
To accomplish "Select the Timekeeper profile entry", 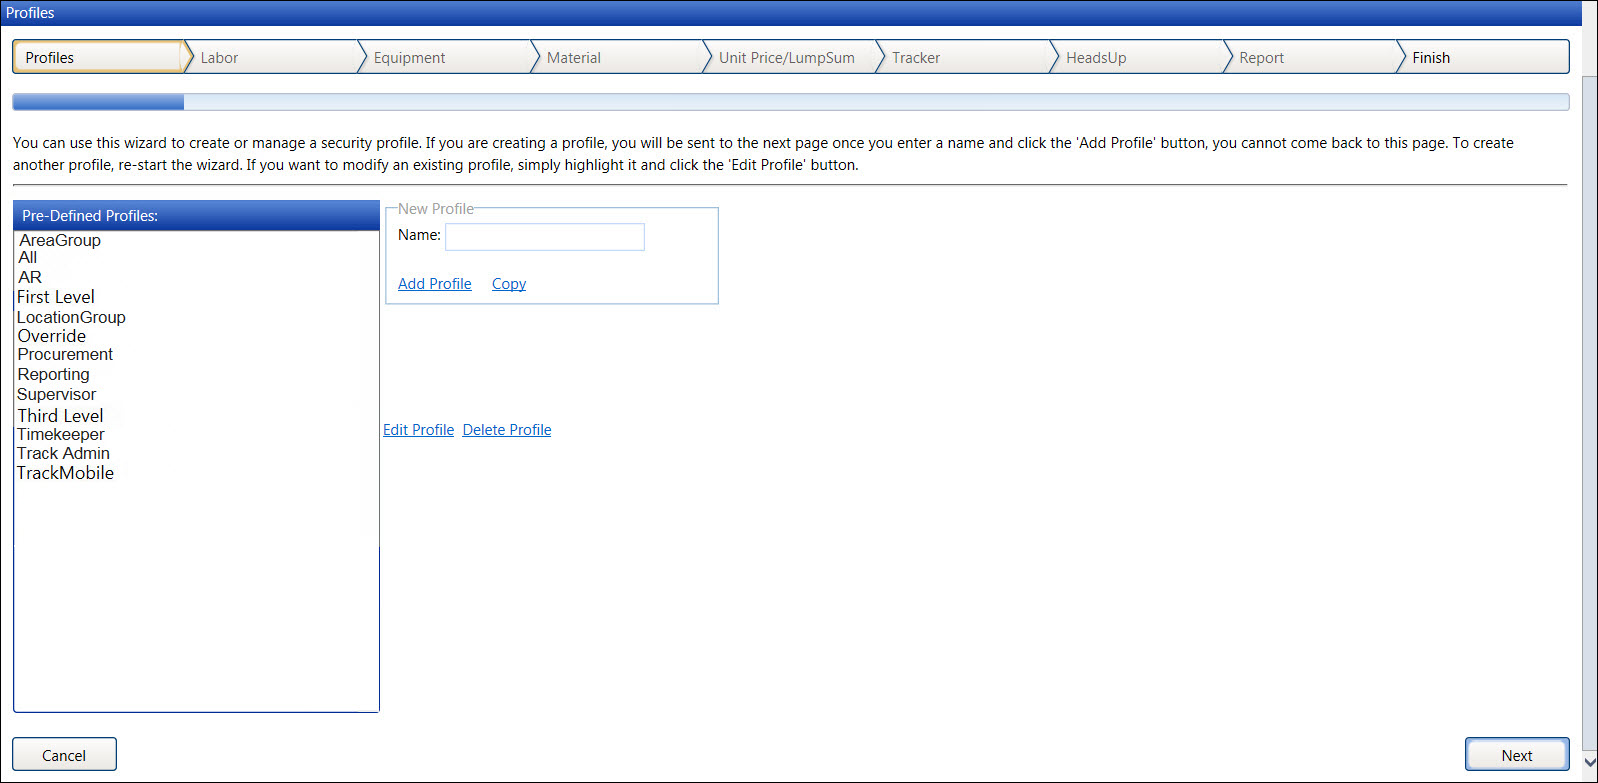I will click(60, 434).
